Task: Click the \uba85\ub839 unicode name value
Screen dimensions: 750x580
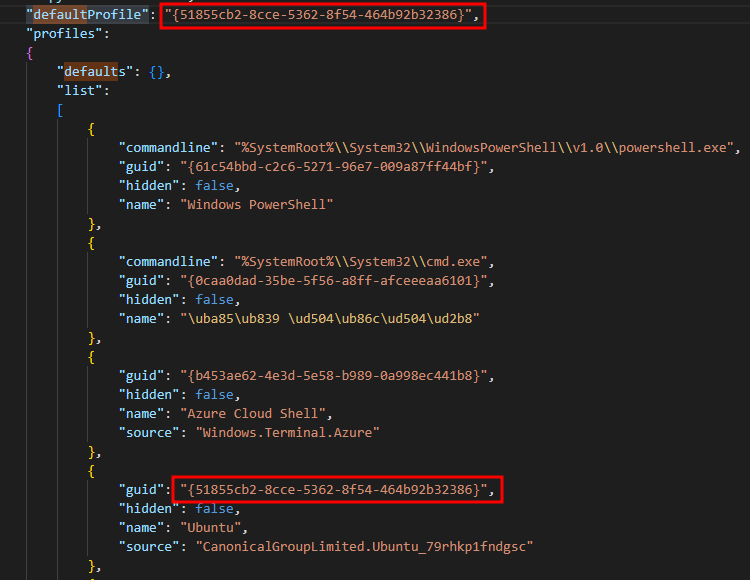Action: click(330, 318)
